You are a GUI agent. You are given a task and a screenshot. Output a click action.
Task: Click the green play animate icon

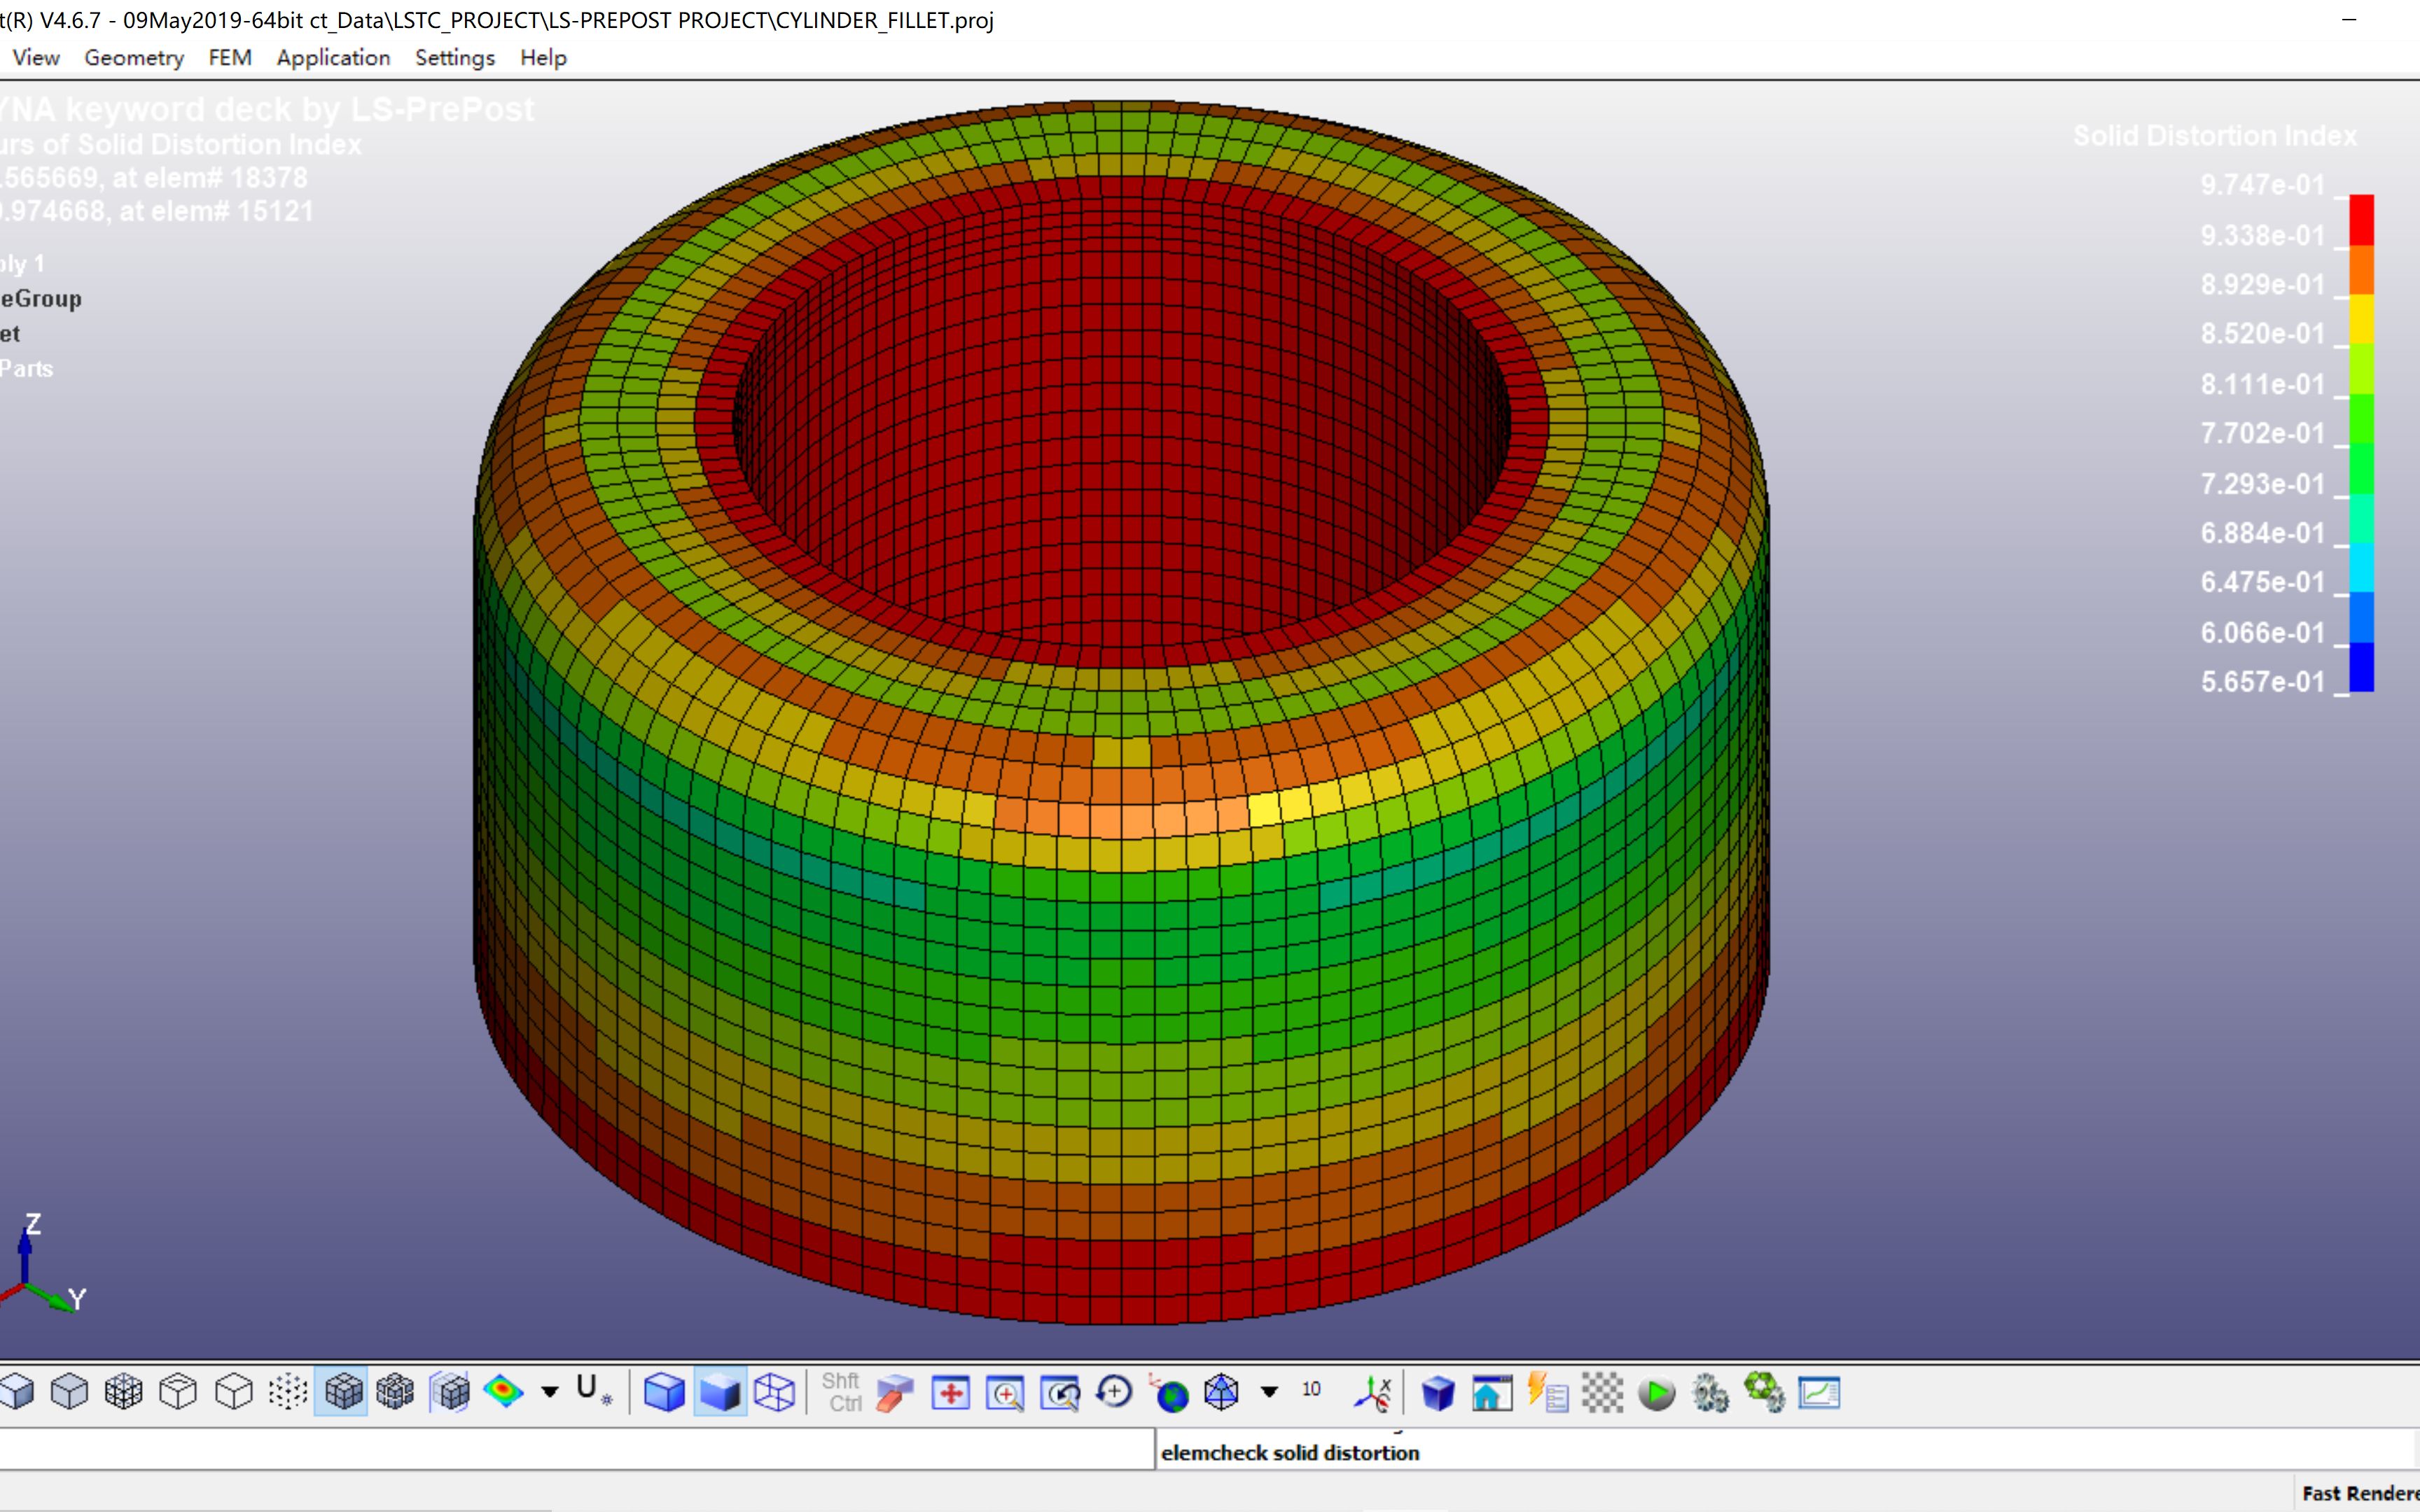[1656, 1393]
